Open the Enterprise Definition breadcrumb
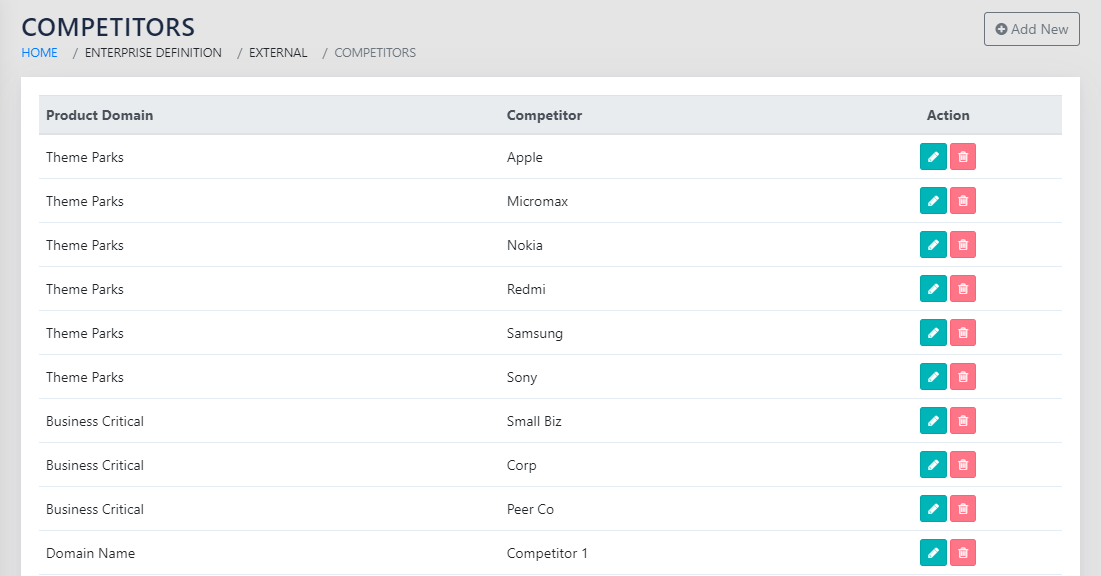The height and width of the screenshot is (576, 1101). pyautogui.click(x=153, y=53)
